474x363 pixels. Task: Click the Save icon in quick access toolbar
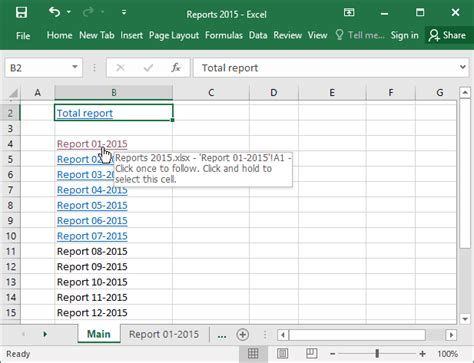click(21, 13)
